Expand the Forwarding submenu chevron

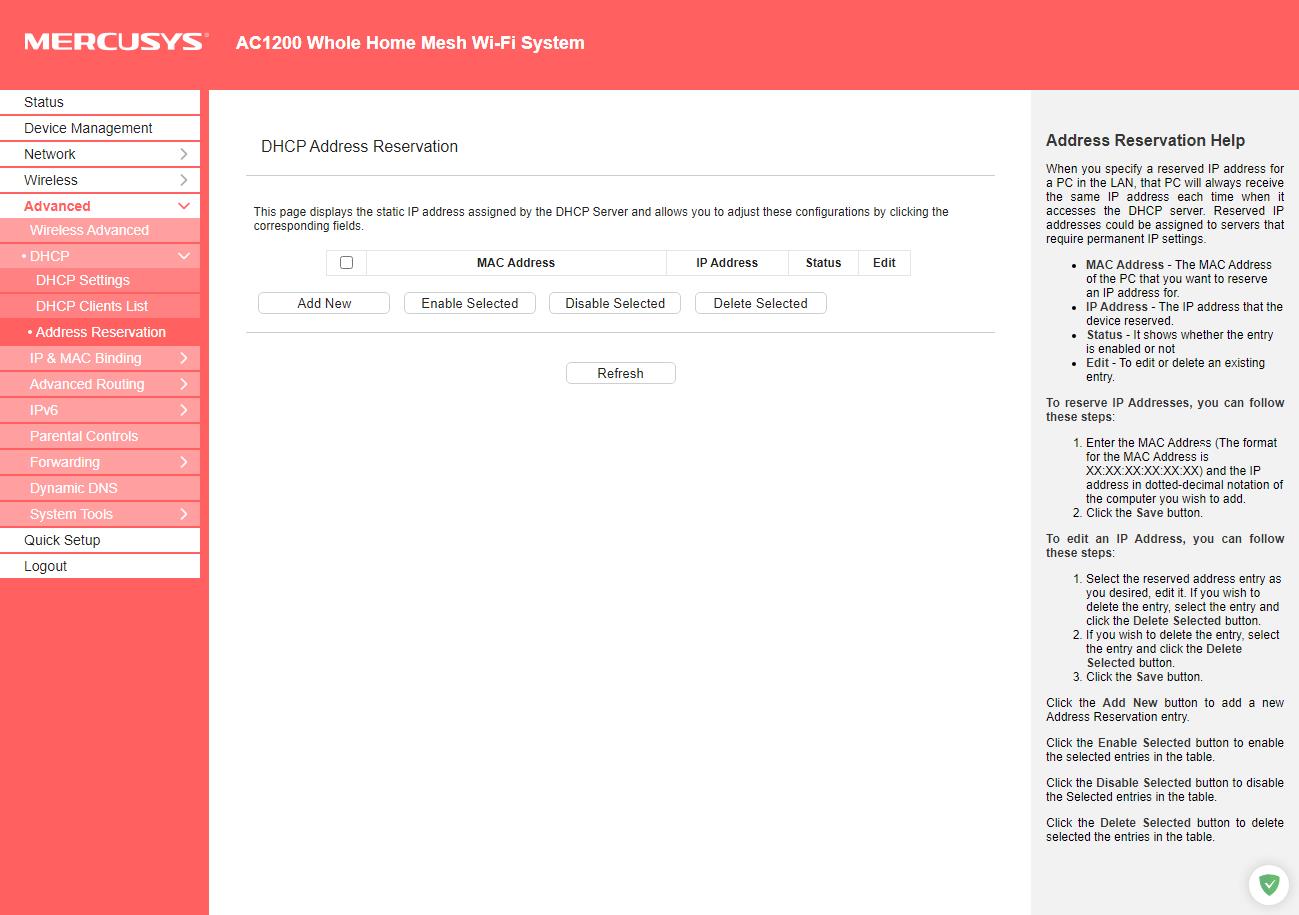click(184, 462)
